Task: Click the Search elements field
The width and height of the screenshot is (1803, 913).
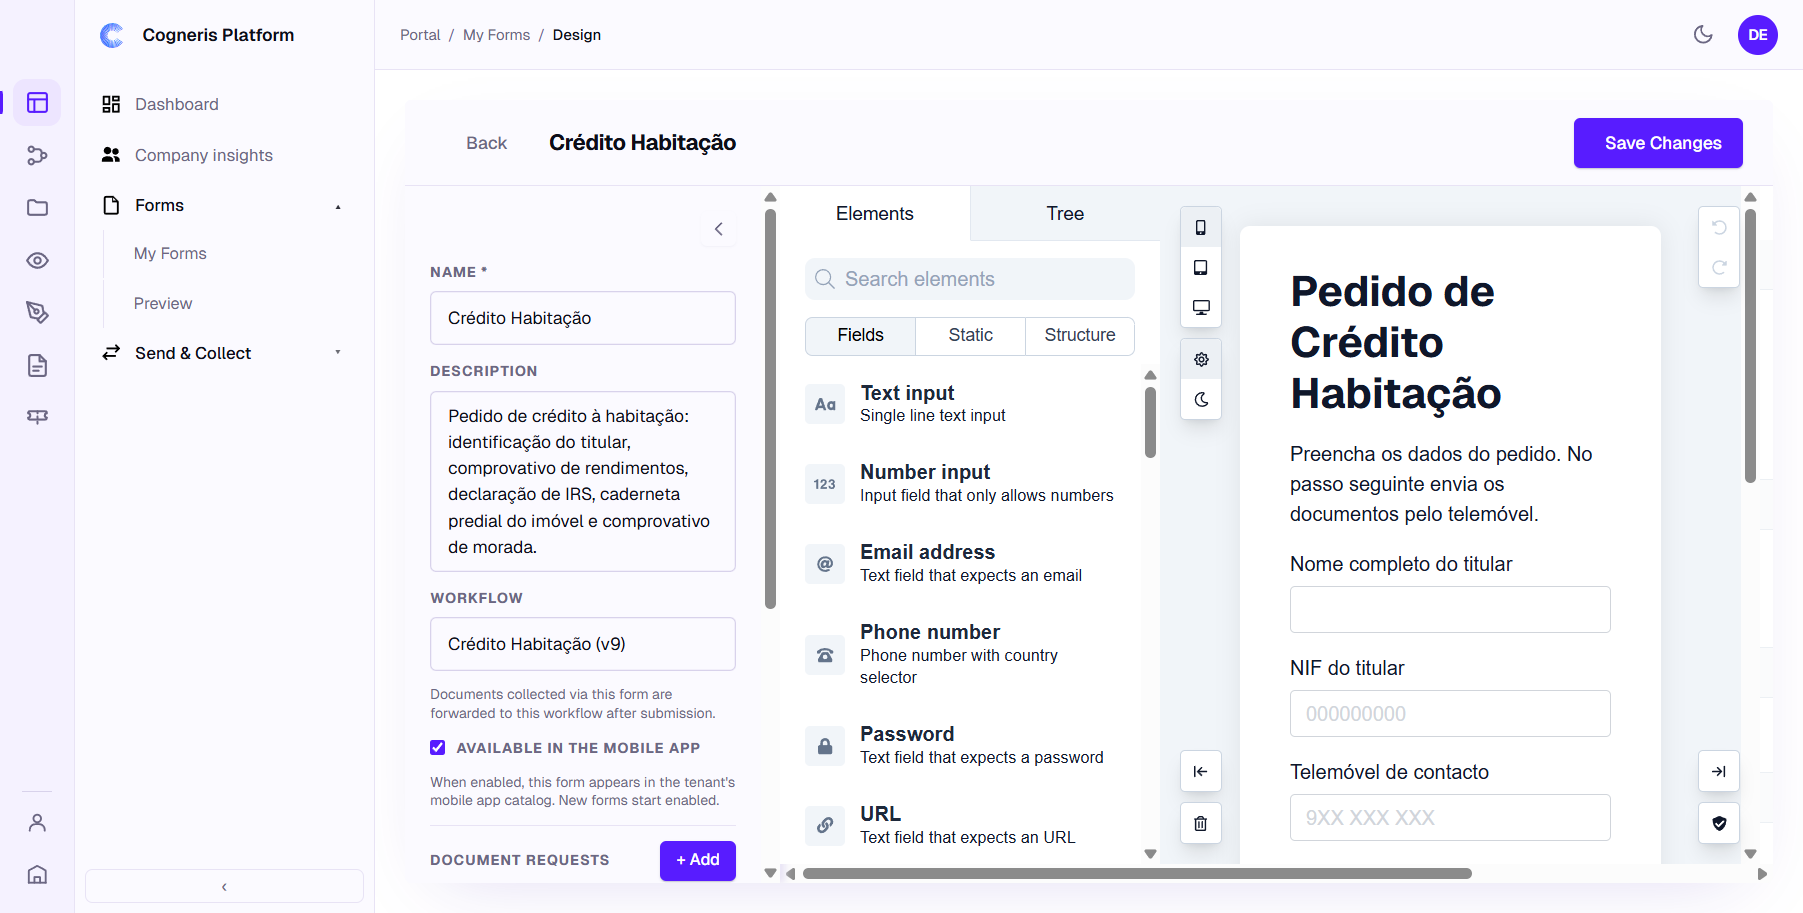Action: 970,279
